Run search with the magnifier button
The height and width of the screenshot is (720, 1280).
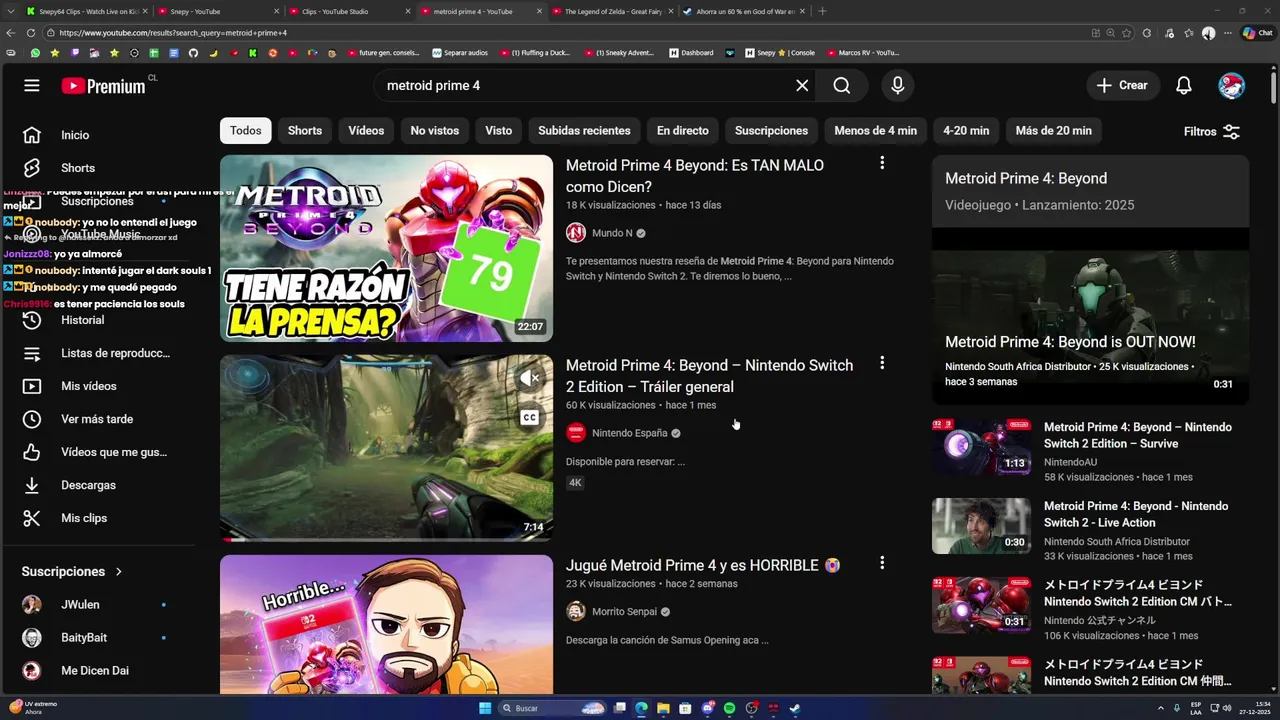point(842,86)
